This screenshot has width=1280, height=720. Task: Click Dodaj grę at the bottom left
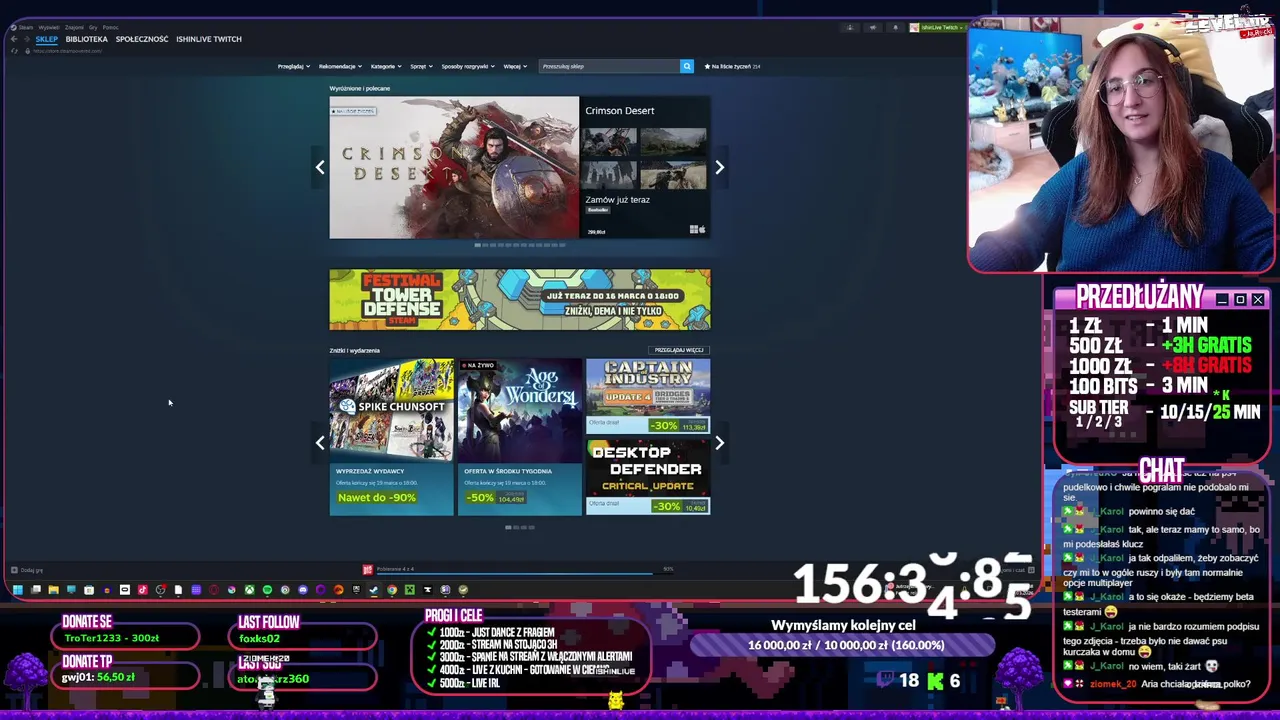[27, 570]
